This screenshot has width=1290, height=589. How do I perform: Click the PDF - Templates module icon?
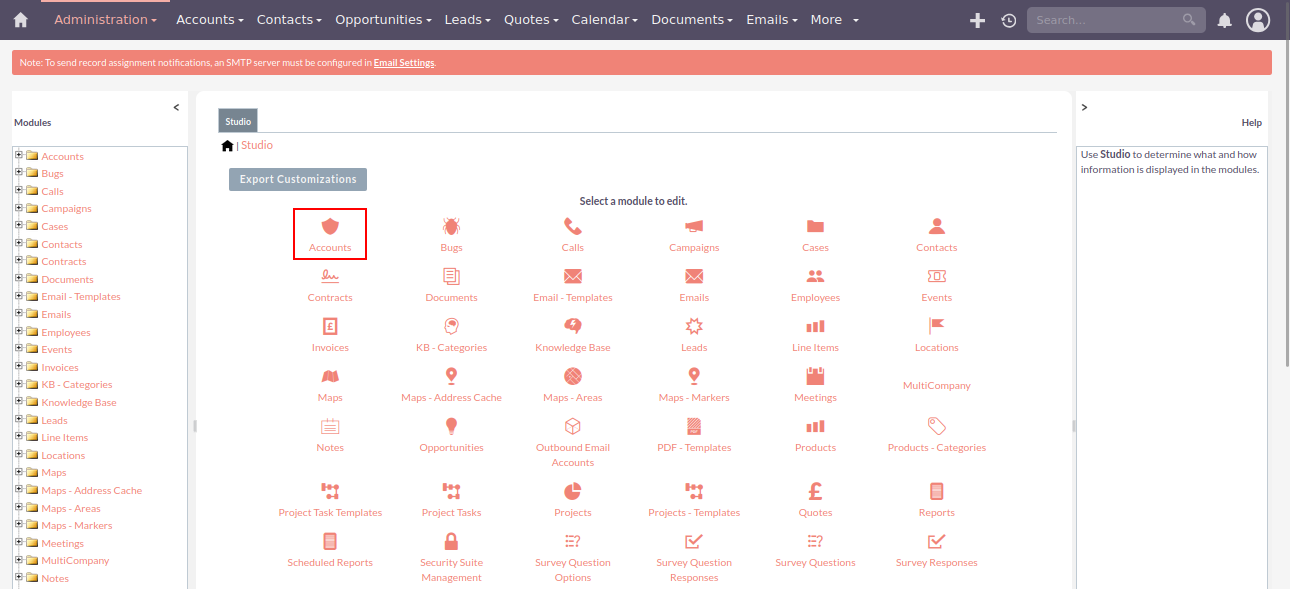click(694, 433)
